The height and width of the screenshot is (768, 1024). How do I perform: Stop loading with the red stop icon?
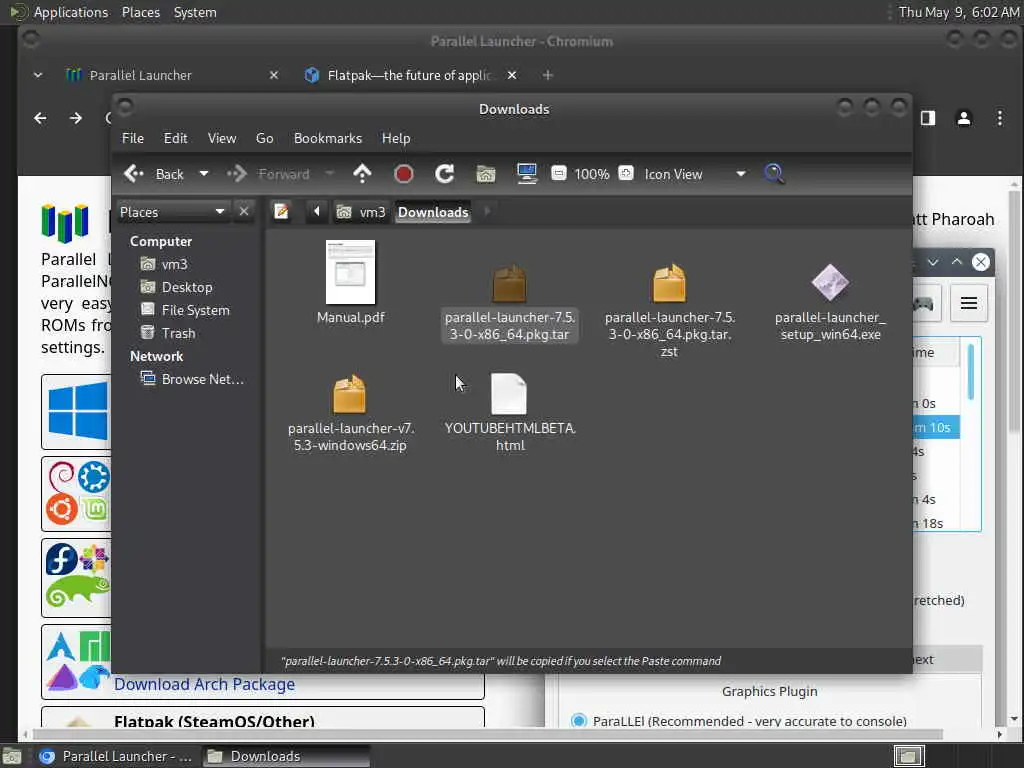[404, 174]
